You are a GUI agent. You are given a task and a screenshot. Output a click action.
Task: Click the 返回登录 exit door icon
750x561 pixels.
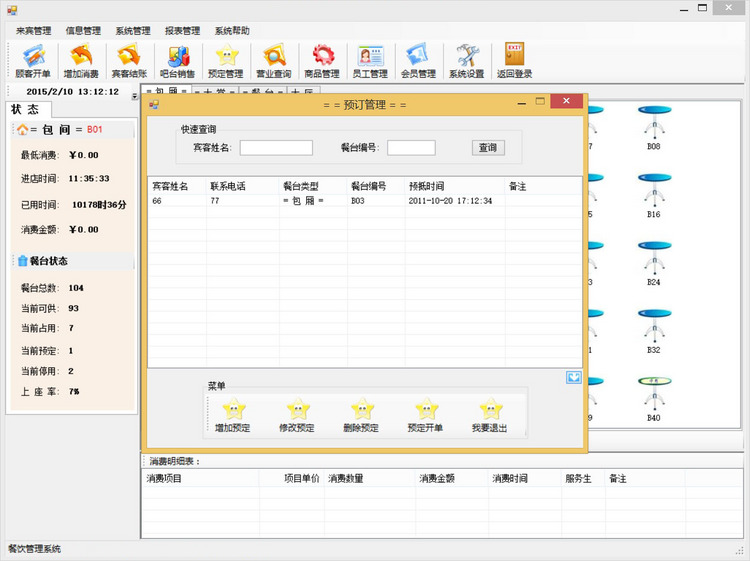click(514, 60)
